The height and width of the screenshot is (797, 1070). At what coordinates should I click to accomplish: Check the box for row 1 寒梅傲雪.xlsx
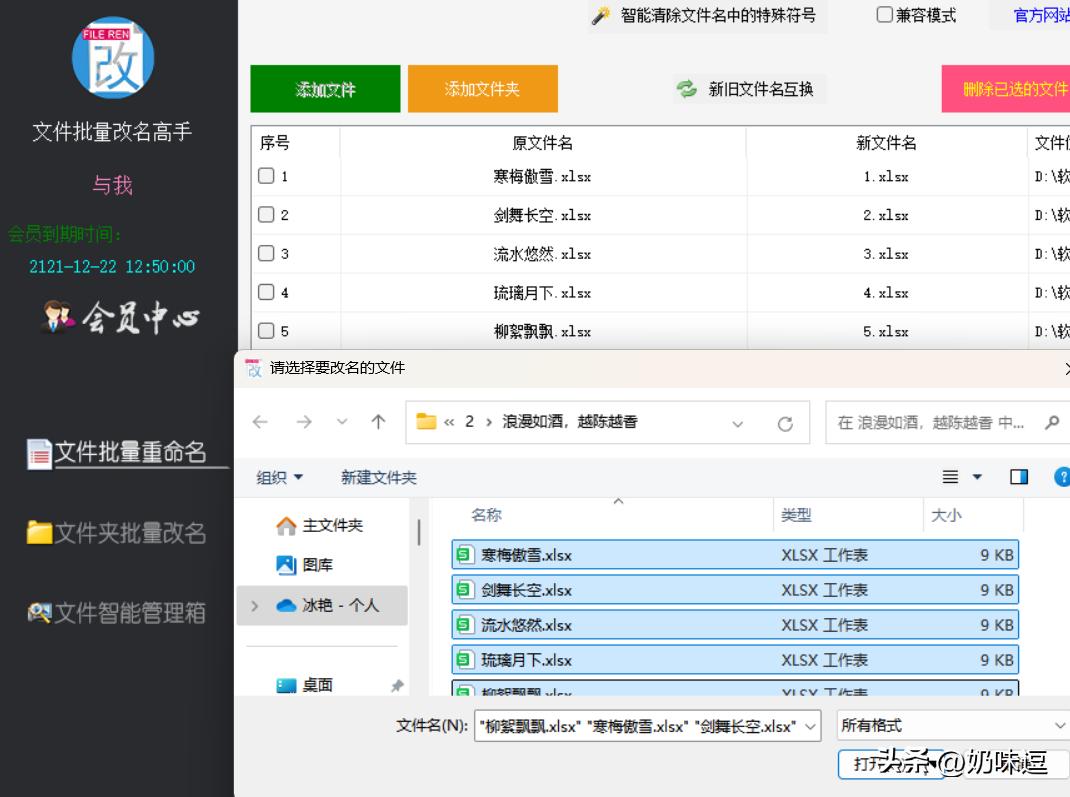(266, 176)
